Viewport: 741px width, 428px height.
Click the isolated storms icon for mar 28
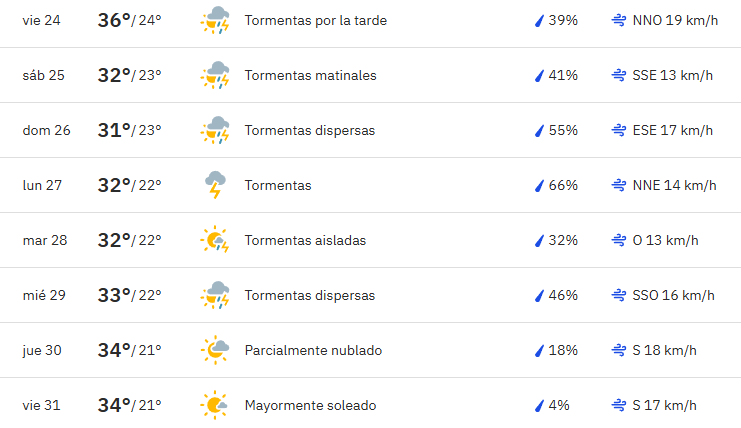pos(215,240)
